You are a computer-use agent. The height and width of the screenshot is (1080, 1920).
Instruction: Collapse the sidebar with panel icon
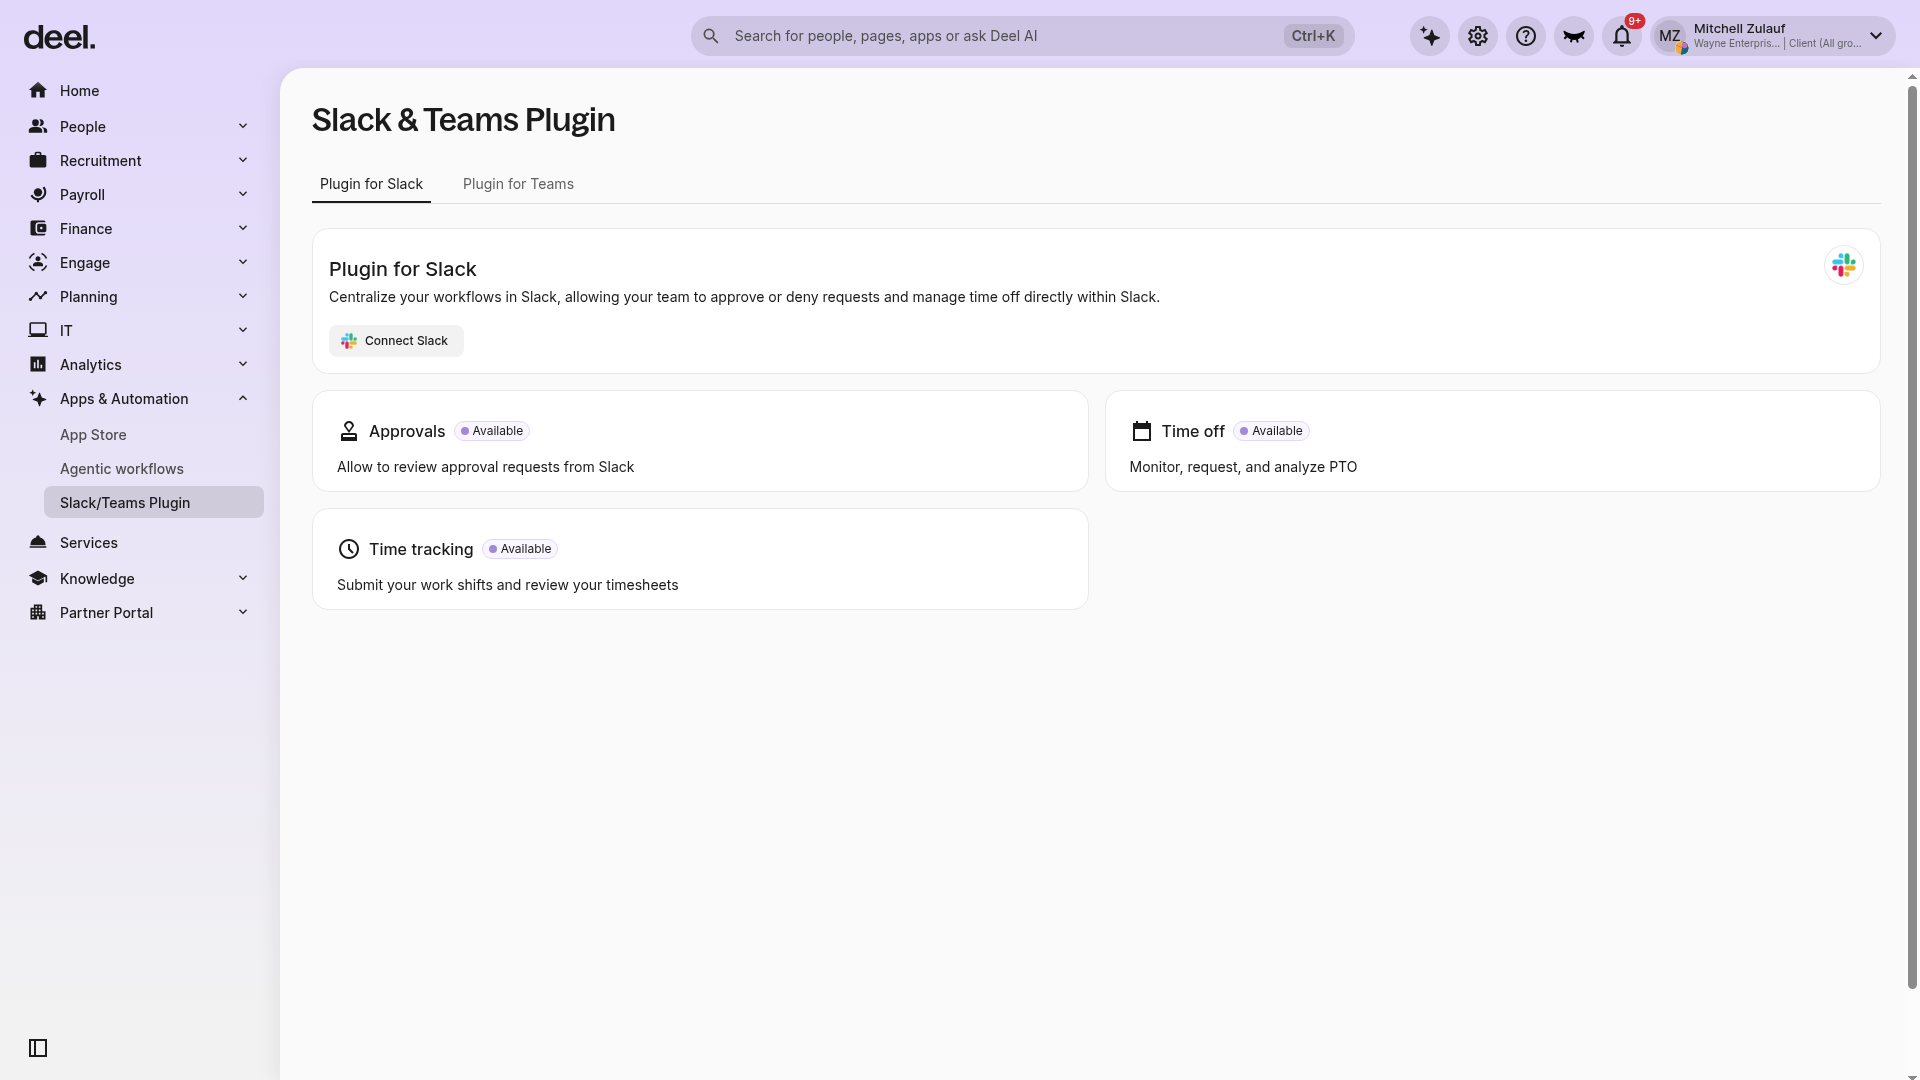tap(38, 1048)
